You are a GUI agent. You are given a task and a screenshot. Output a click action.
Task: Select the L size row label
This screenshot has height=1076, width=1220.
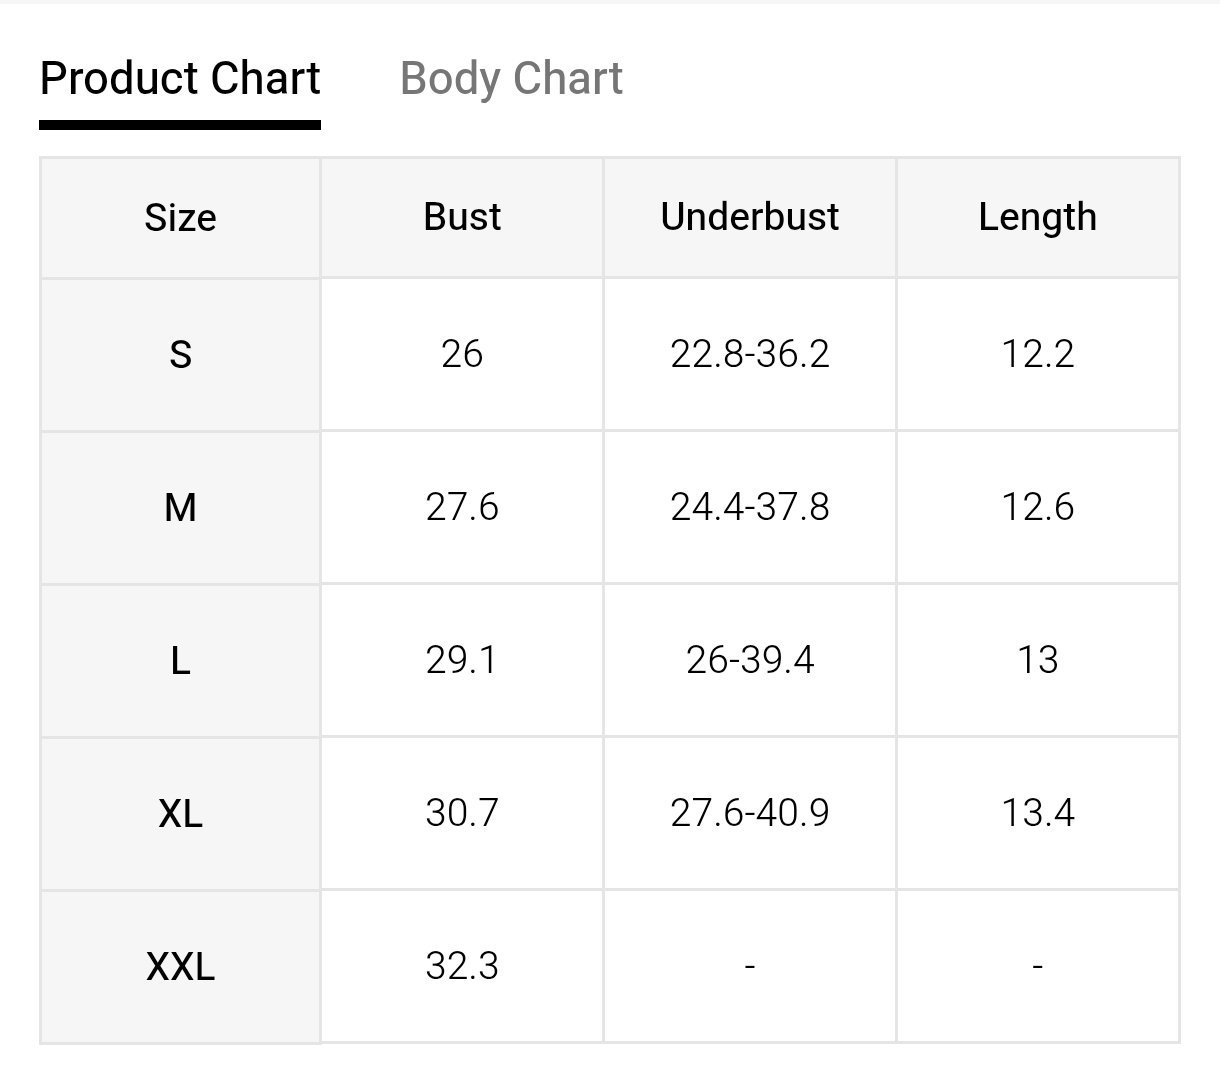pos(180,661)
